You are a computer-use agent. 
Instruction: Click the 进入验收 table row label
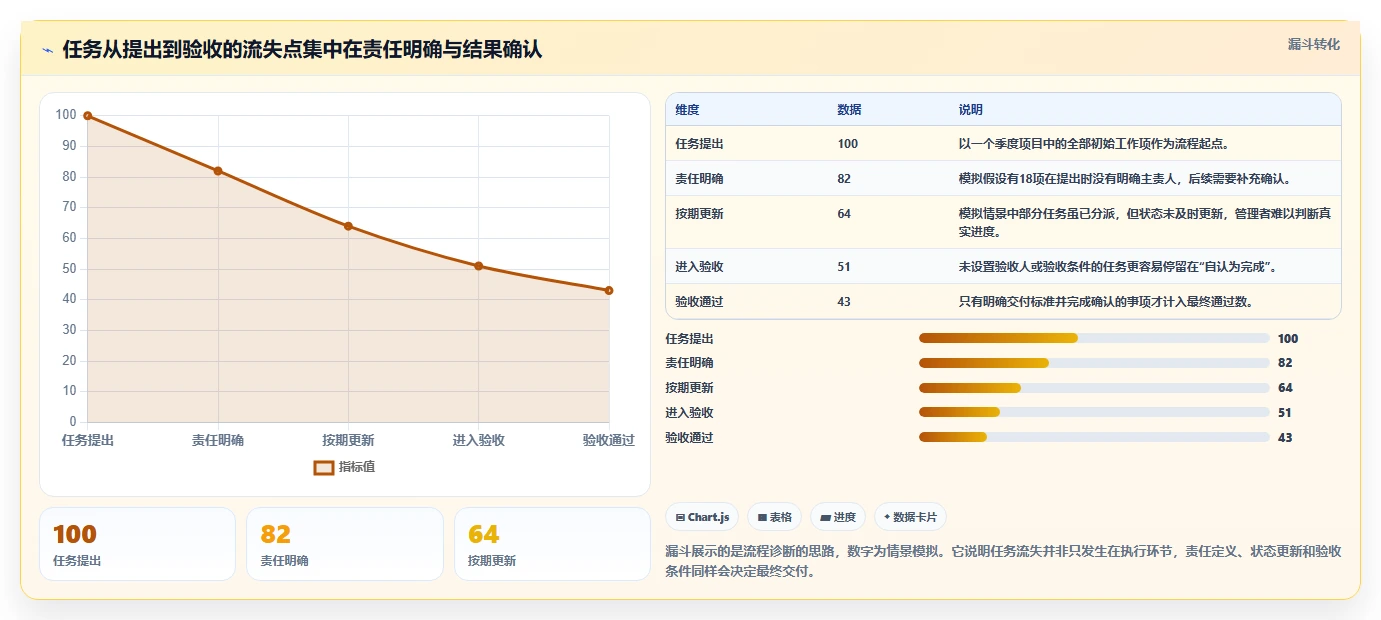click(700, 267)
